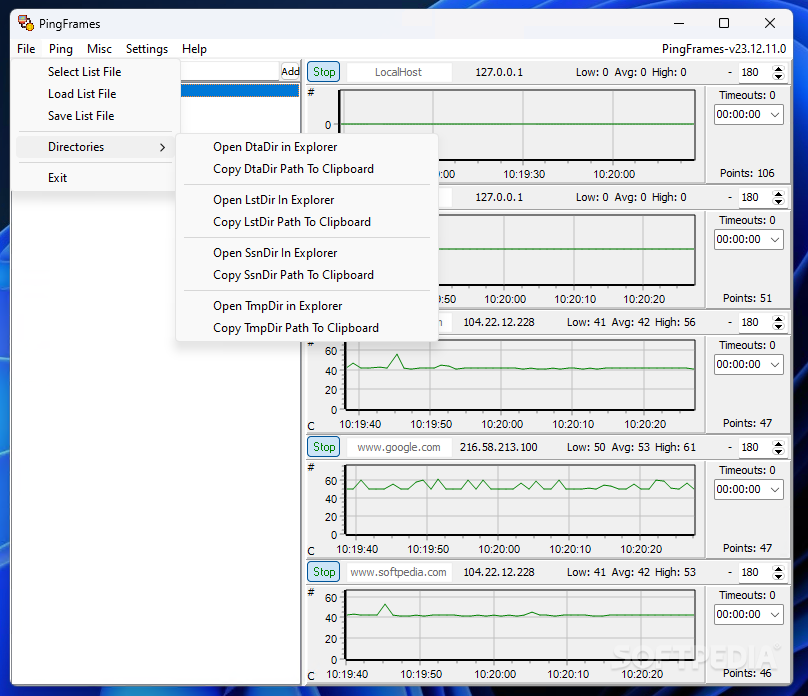This screenshot has height=696, width=808.
Task: Click the PingFrames-v23.12.11.0 version label
Action: [x=724, y=49]
